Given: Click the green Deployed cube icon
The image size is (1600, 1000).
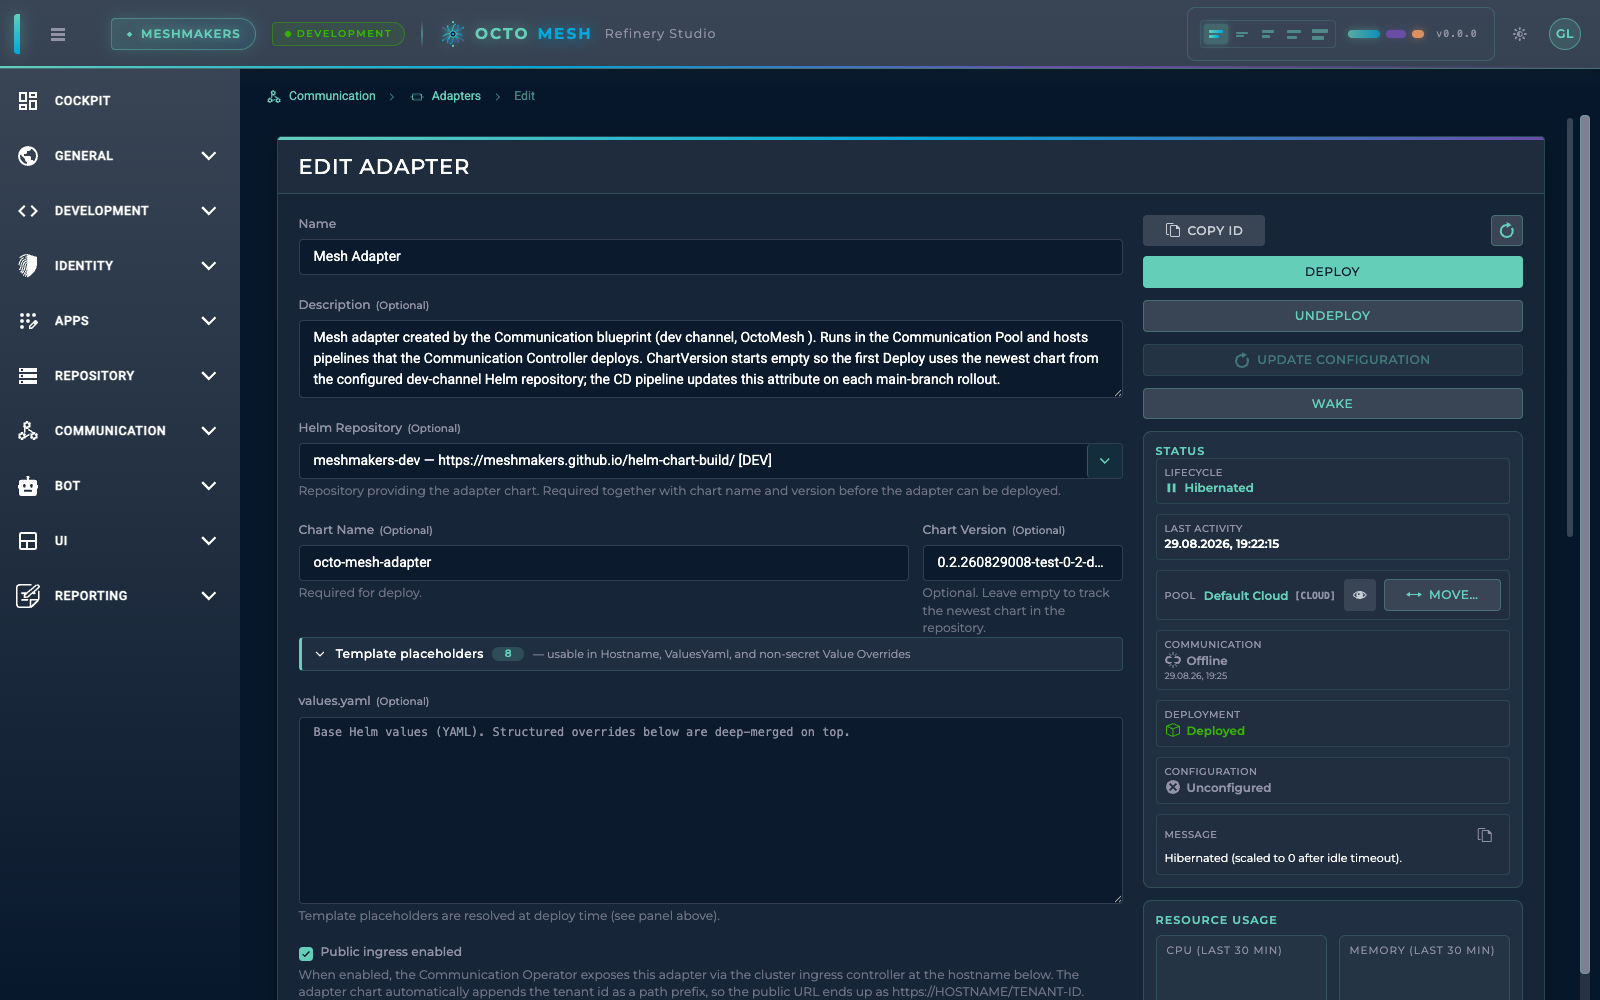Looking at the screenshot, I should coord(1173,731).
